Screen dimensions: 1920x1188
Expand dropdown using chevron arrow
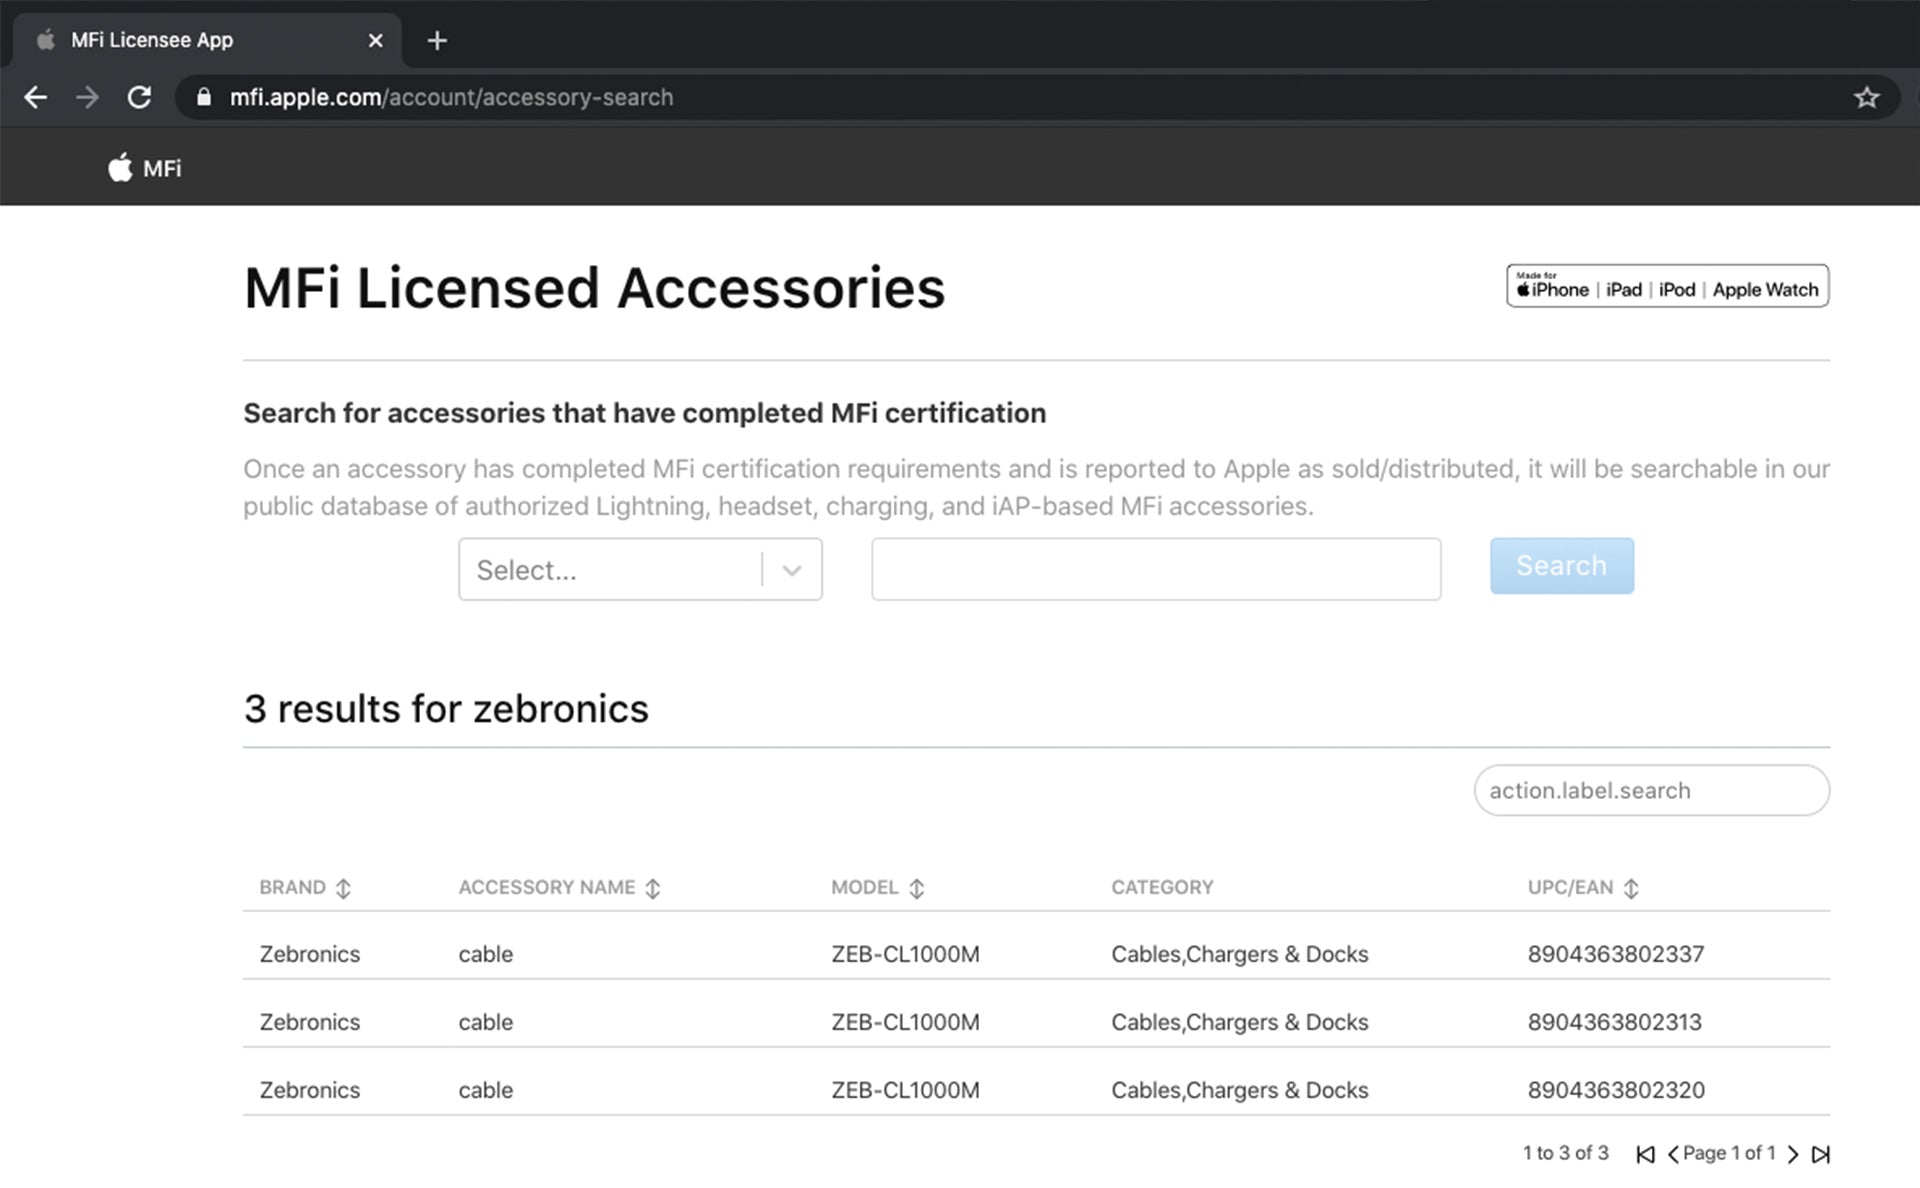(792, 570)
